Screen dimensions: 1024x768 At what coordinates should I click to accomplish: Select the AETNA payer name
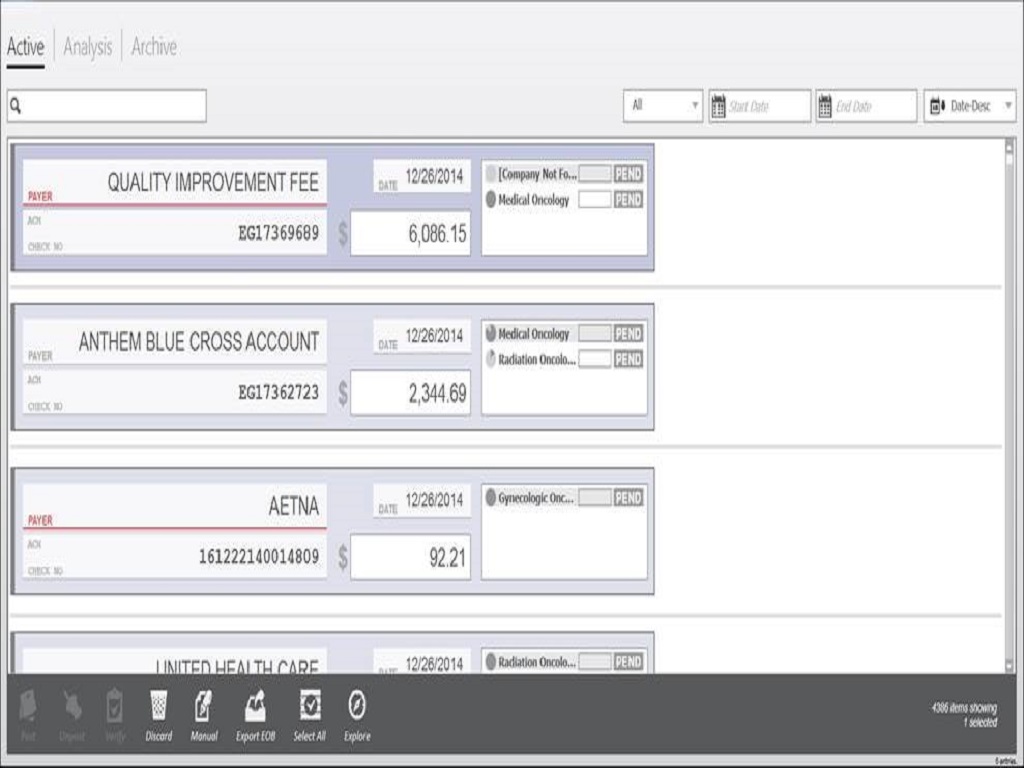click(294, 506)
